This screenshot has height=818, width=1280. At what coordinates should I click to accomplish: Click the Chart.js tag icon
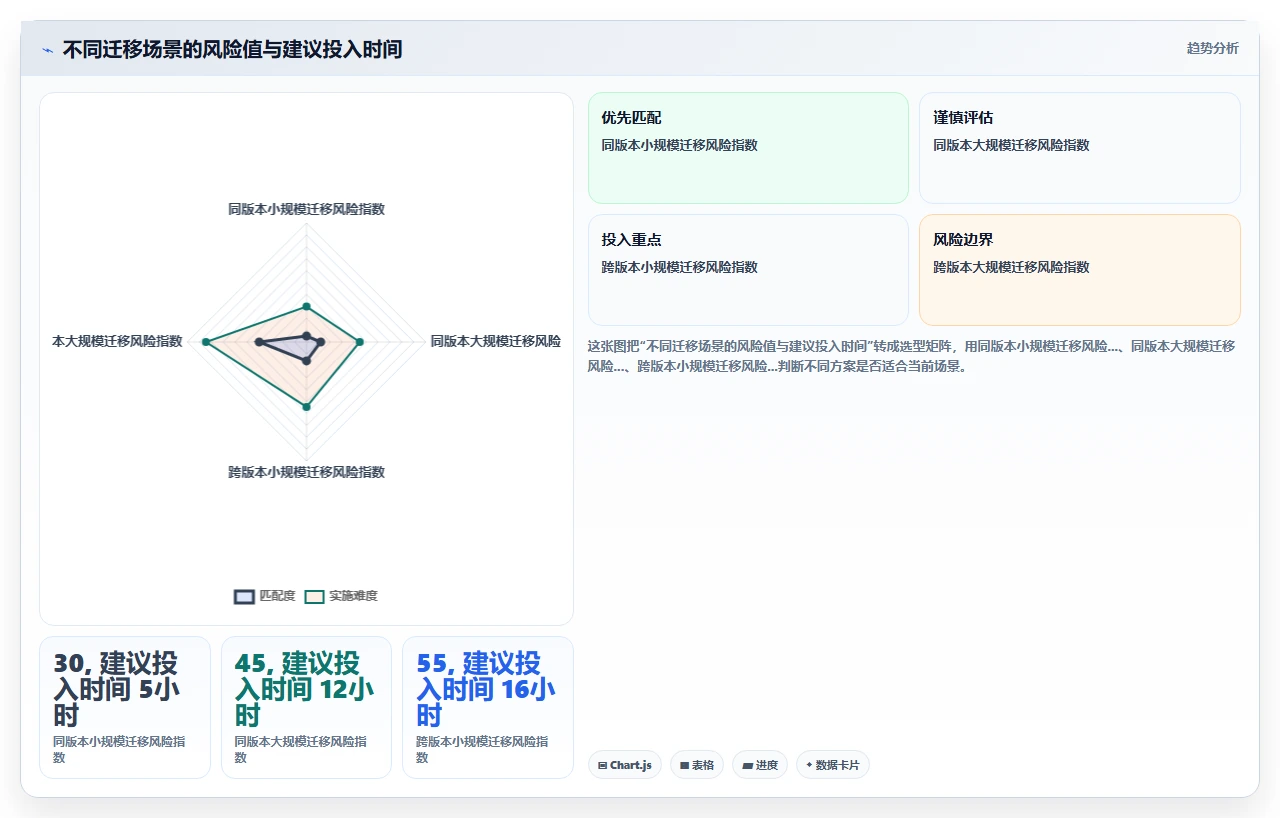[x=602, y=765]
